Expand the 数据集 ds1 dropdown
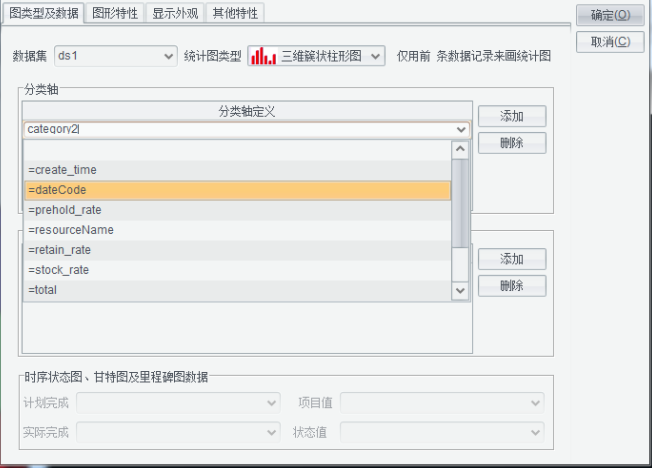This screenshot has height=468, width=652. click(168, 57)
